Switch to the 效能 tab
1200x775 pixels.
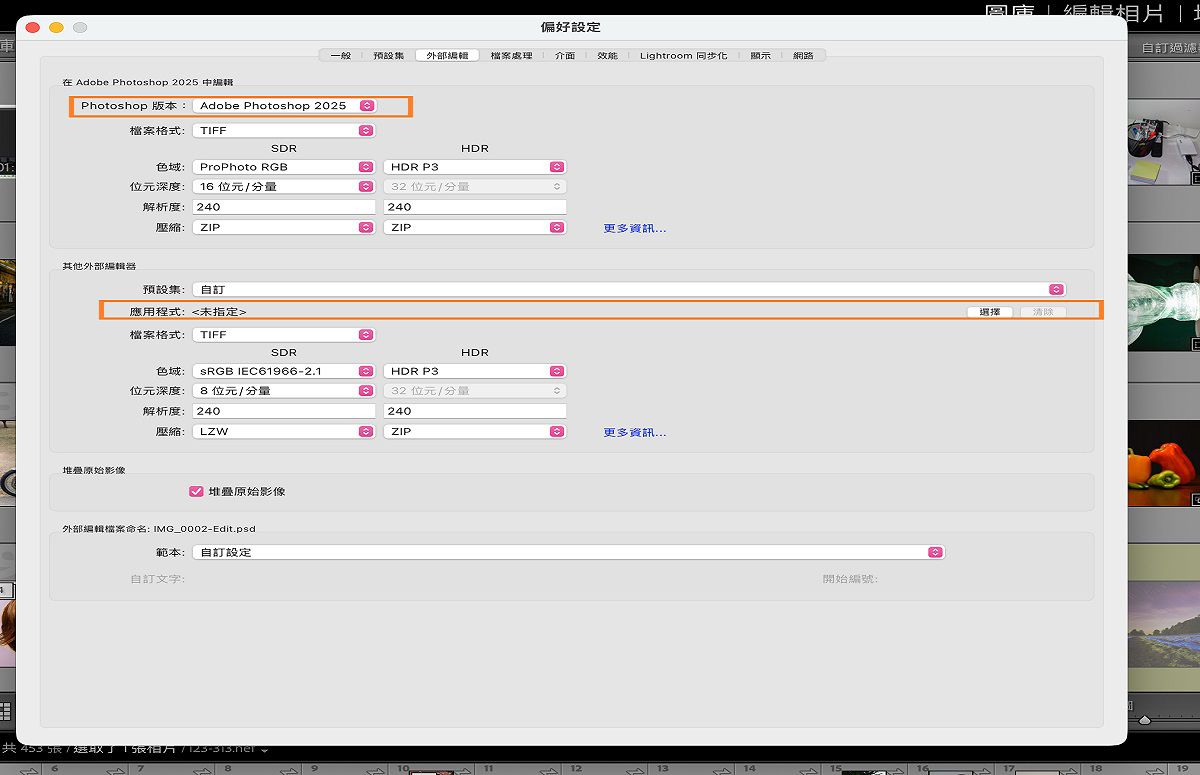(x=607, y=55)
